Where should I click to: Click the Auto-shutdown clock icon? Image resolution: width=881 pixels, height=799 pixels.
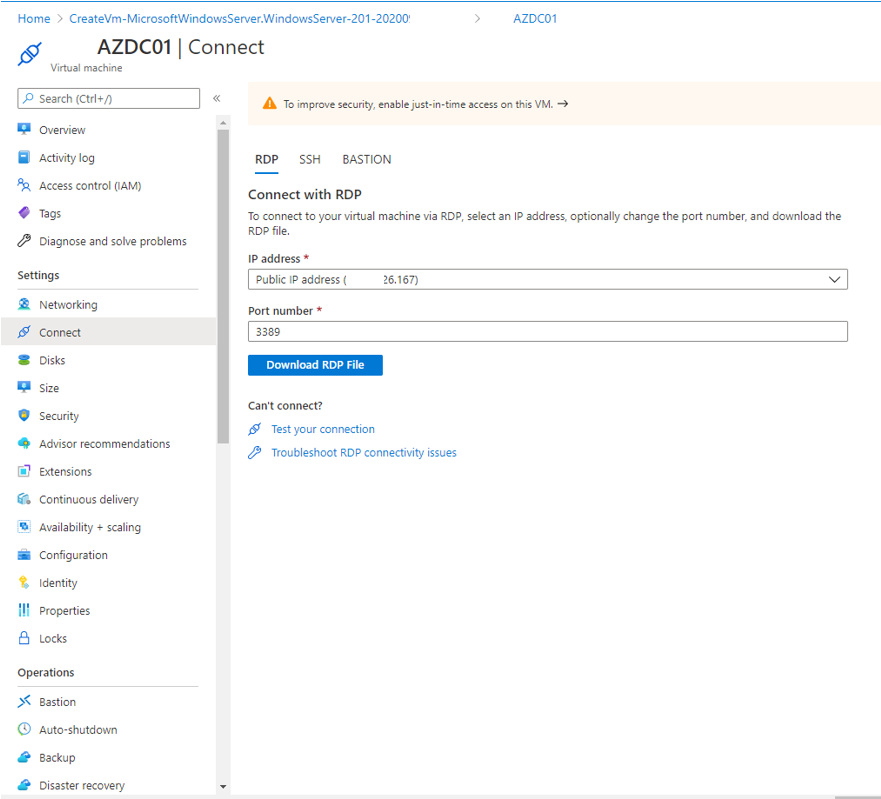point(24,729)
